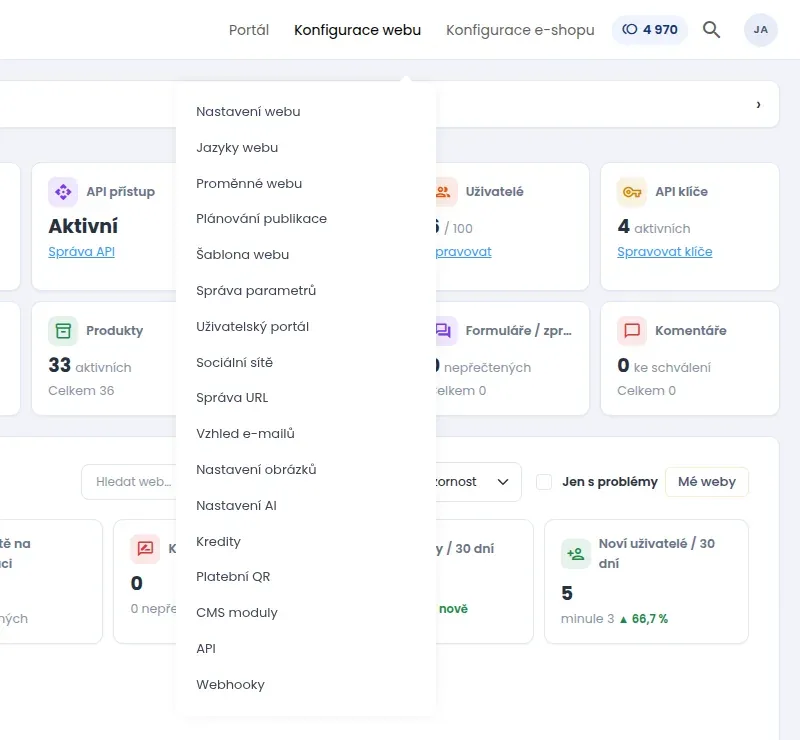Click the Uživatelé people icon

443,192
